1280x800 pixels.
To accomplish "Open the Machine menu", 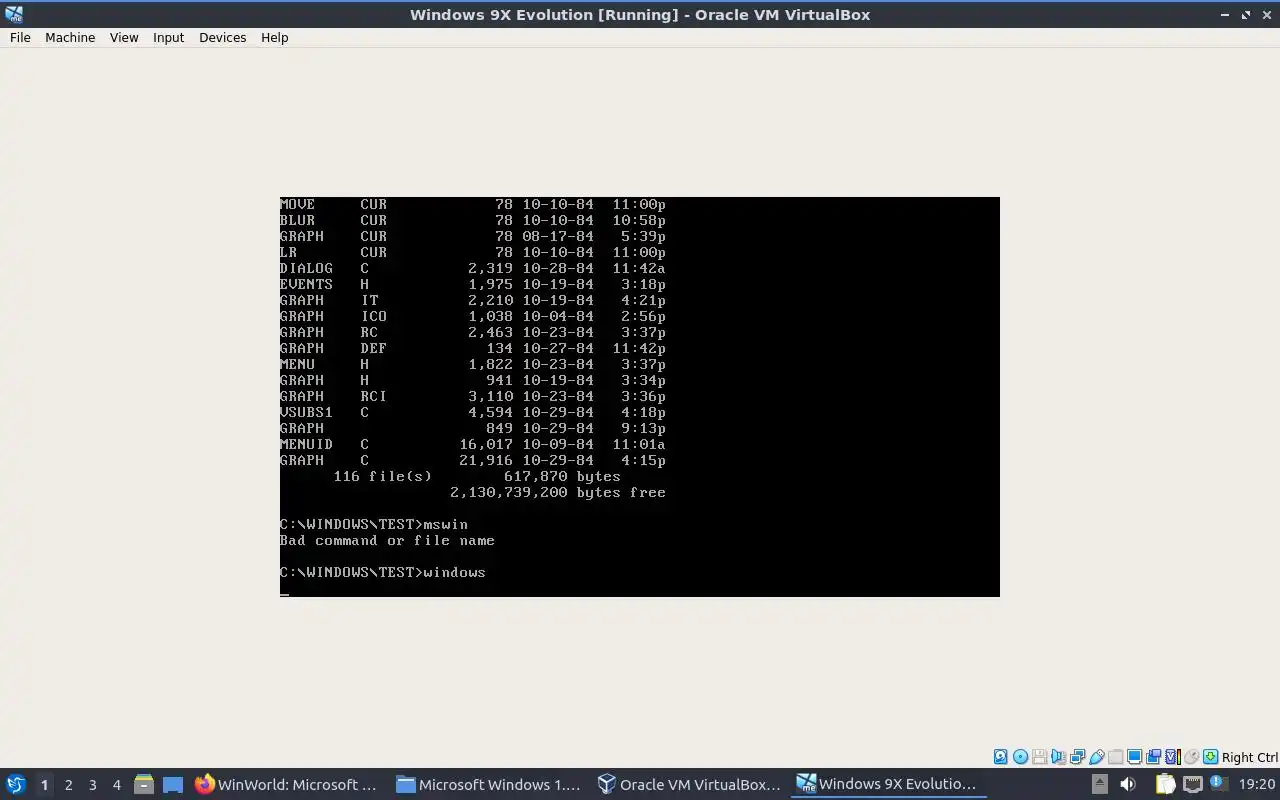I will point(70,37).
